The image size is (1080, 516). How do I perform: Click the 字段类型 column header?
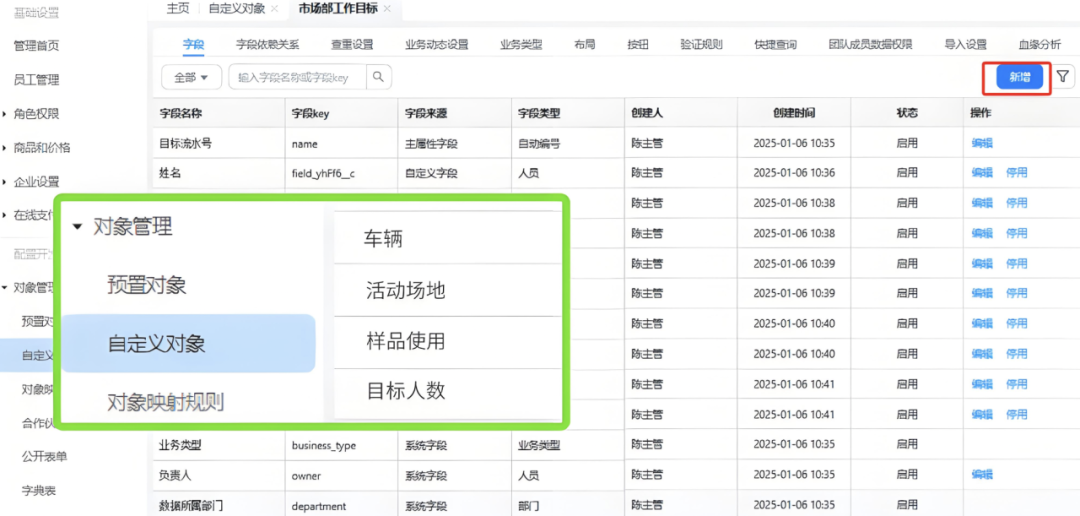pos(539,113)
